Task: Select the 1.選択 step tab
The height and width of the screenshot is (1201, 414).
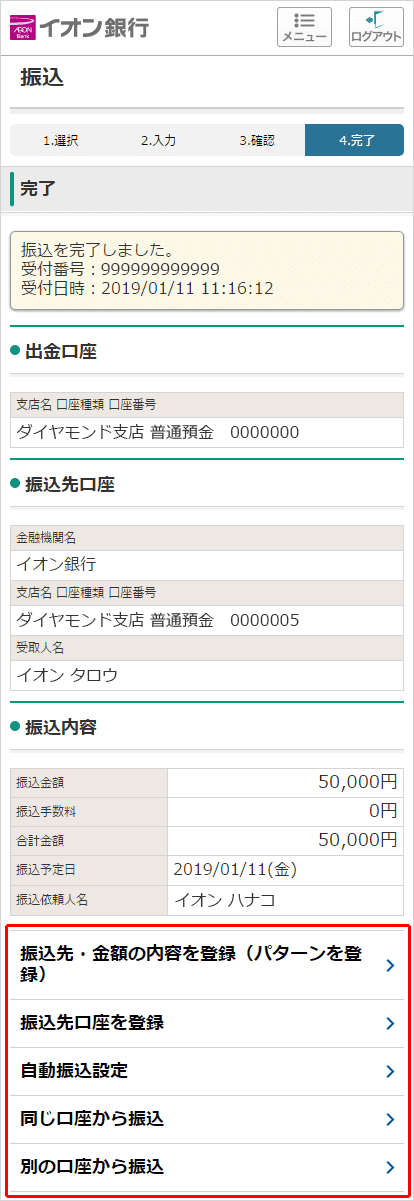Action: 60,140
